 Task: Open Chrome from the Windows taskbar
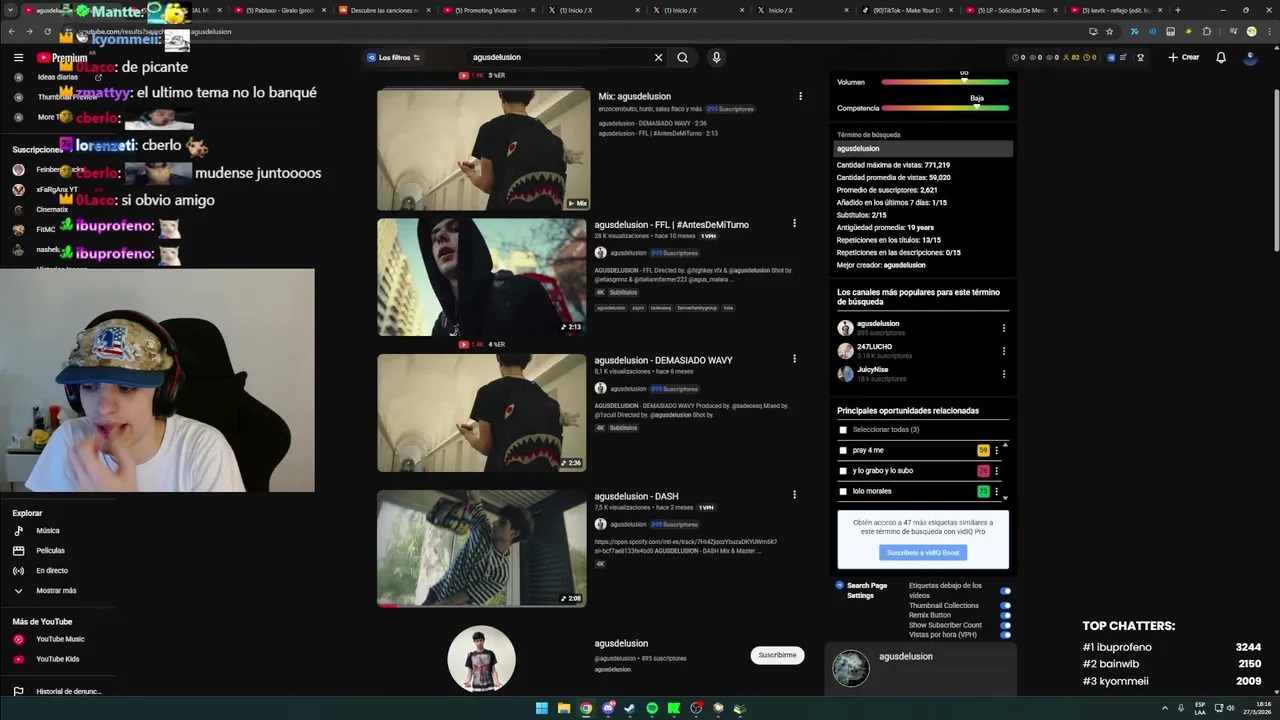(586, 708)
